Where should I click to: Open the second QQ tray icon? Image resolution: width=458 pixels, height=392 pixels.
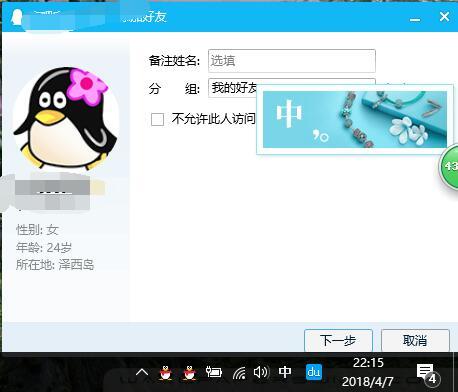click(x=190, y=372)
